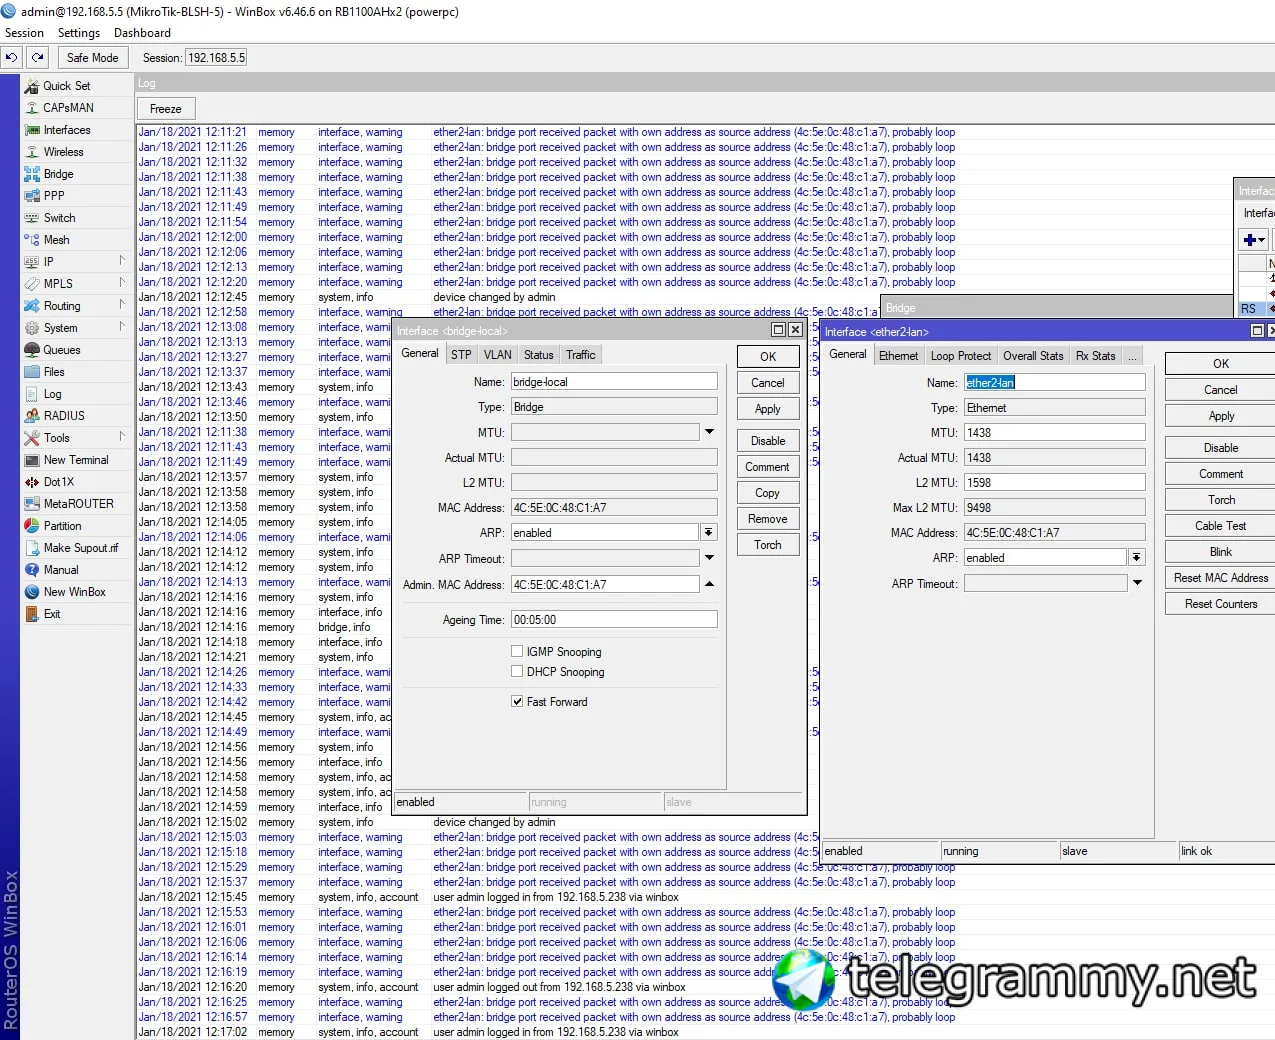1275x1040 pixels.
Task: Open Mesh sidebar entry
Action: click(56, 240)
